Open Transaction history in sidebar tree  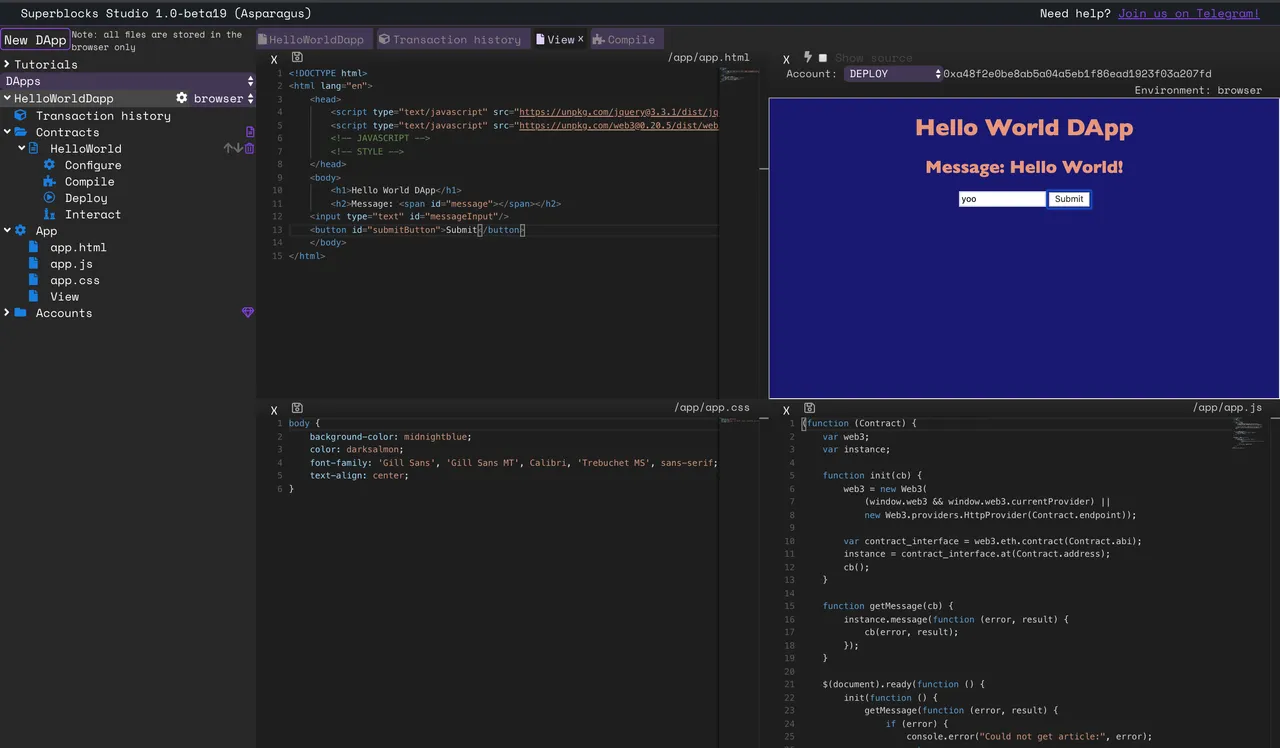(x=103, y=115)
